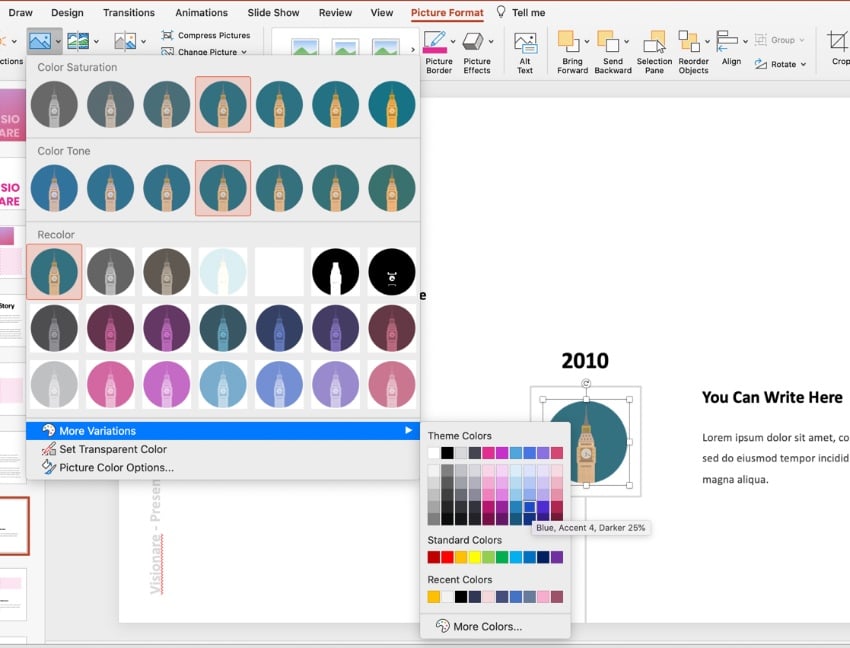Viewport: 850px width, 648px height.
Task: Expand the Align dropdown arrow
Action: click(x=745, y=41)
